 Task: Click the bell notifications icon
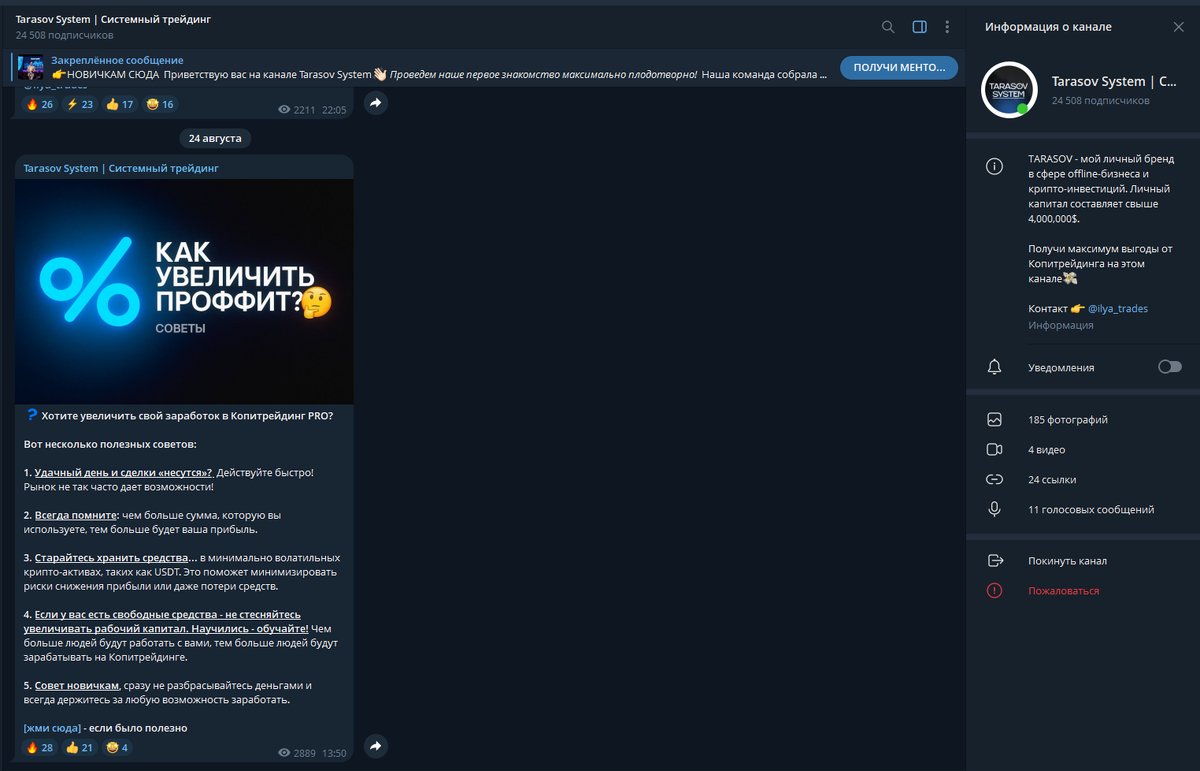coord(994,367)
